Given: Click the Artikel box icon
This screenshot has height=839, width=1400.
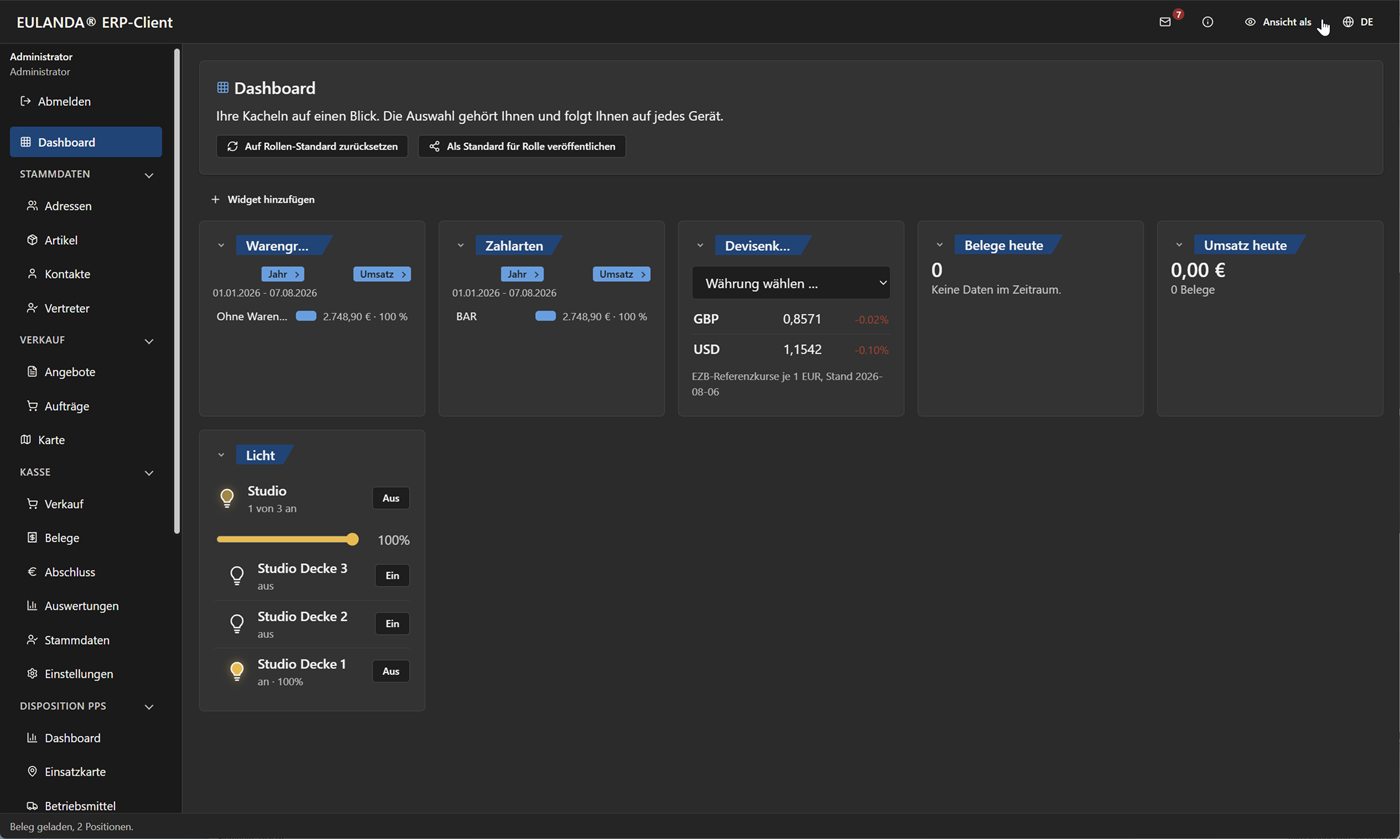Looking at the screenshot, I should click(32, 240).
